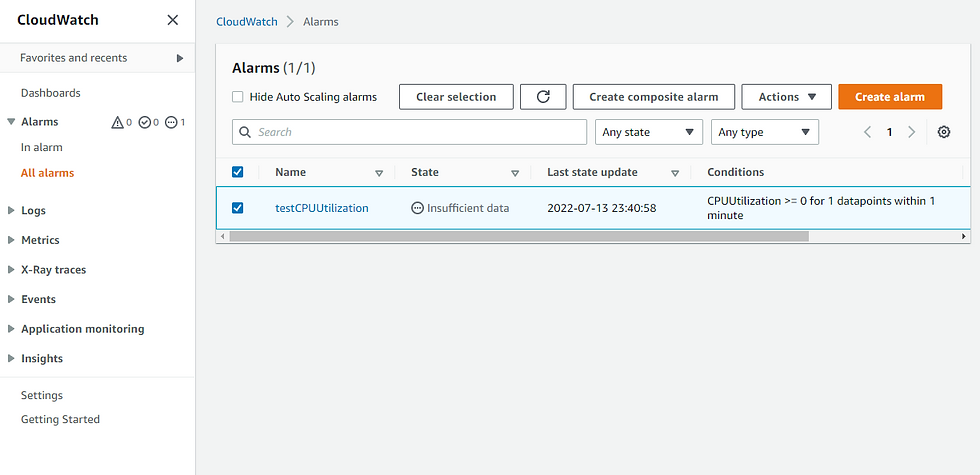Click Create composite alarm button
Screen dimensions: 980x475
pyautogui.click(x=654, y=97)
